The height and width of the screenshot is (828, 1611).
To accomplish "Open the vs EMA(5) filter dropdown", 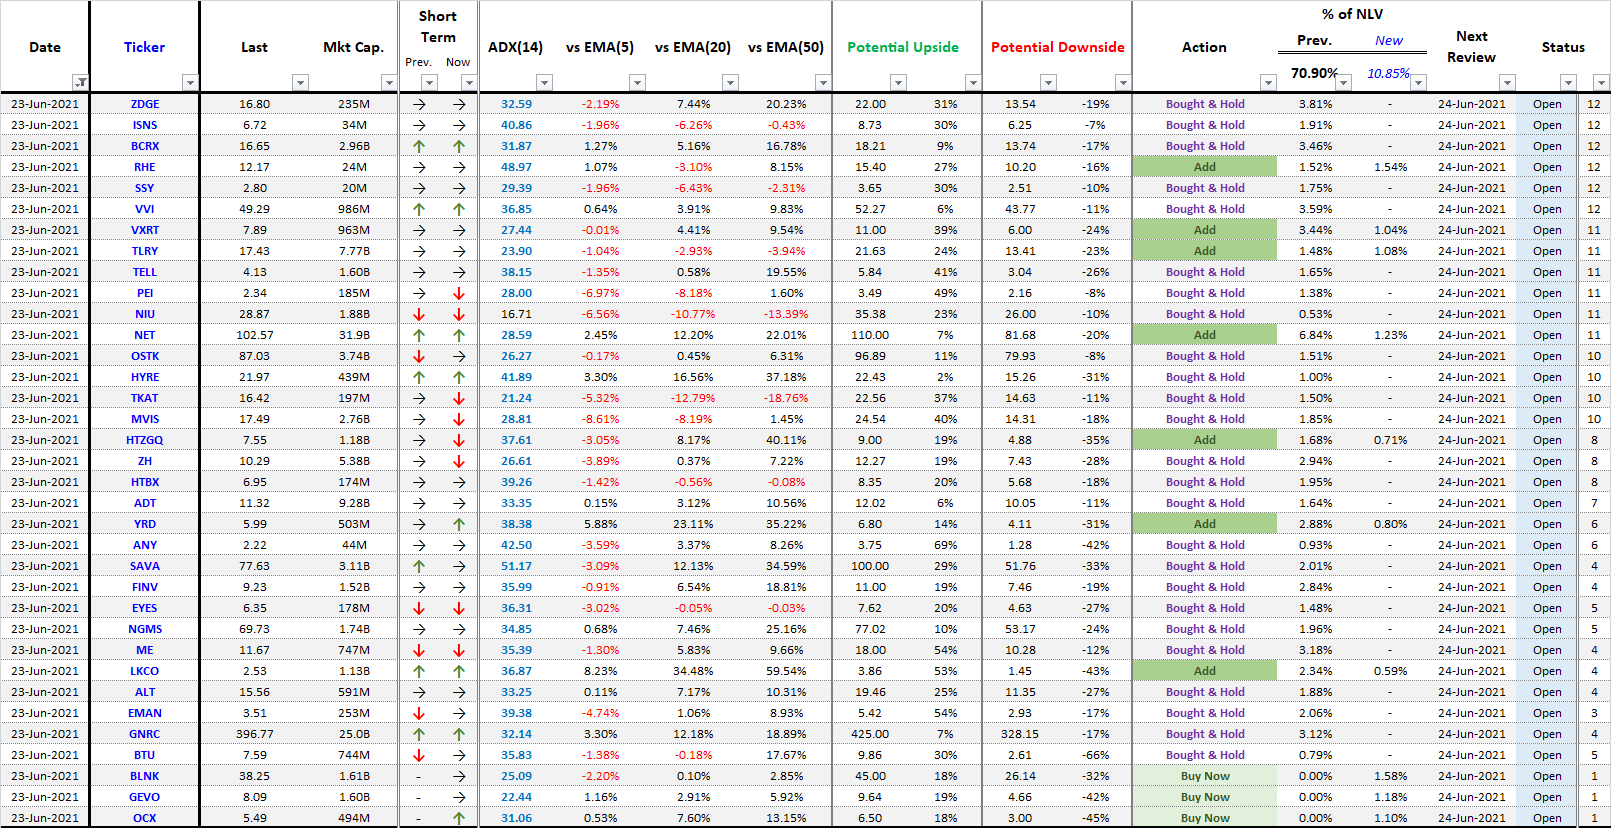I will 637,82.
